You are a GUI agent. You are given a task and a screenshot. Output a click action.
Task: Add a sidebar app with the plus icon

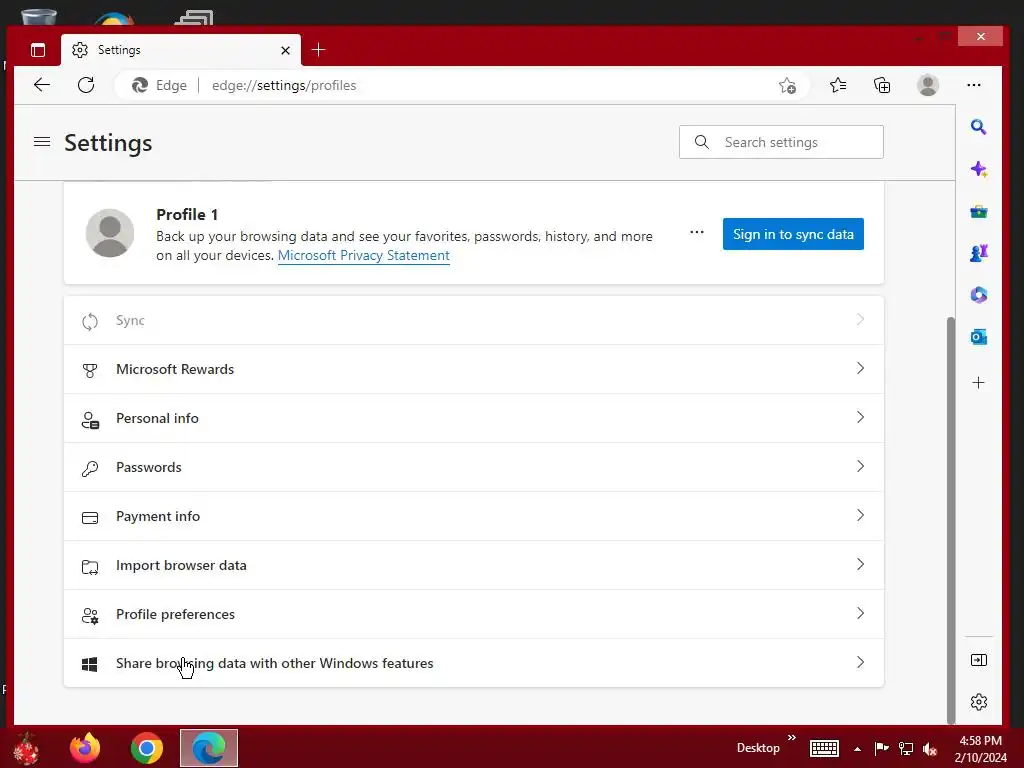978,383
